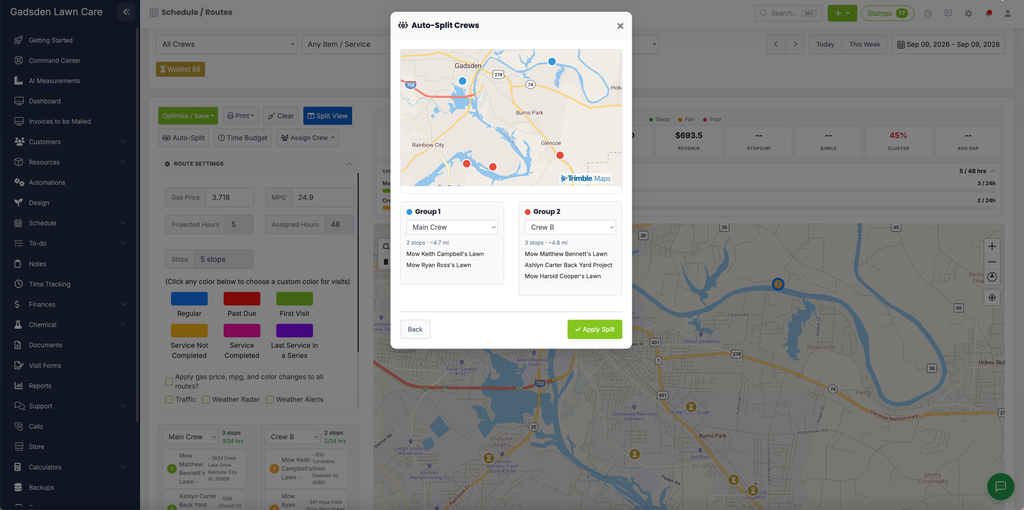Open the settings gear in top bar
This screenshot has height=510, width=1024.
point(968,13)
